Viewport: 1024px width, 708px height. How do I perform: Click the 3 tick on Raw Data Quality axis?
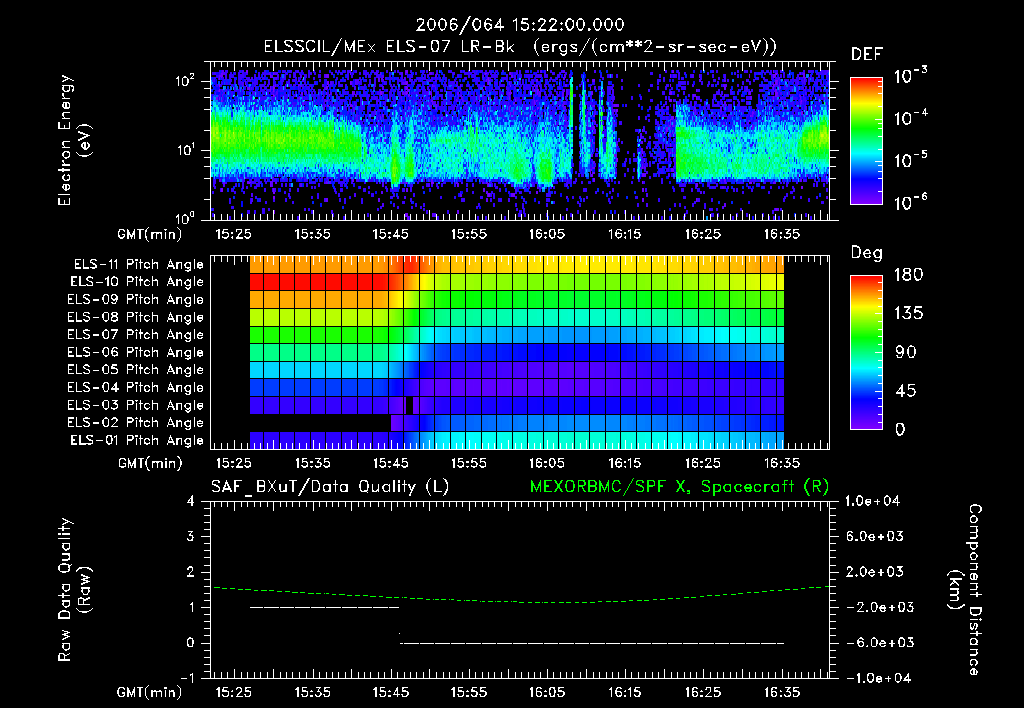coord(191,536)
